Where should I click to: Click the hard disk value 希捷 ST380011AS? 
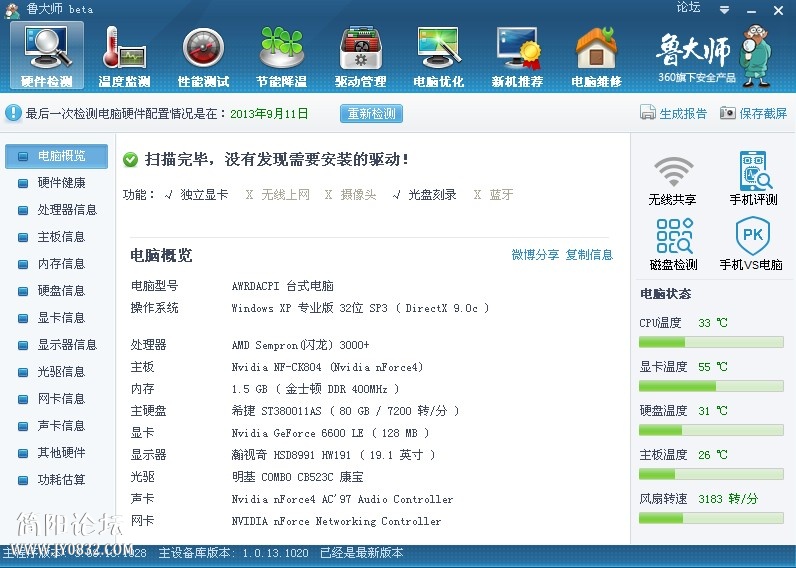pyautogui.click(x=345, y=411)
